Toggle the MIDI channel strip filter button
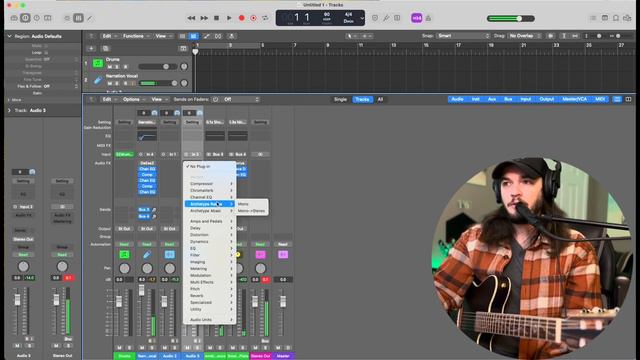The image size is (640, 360). pos(600,99)
